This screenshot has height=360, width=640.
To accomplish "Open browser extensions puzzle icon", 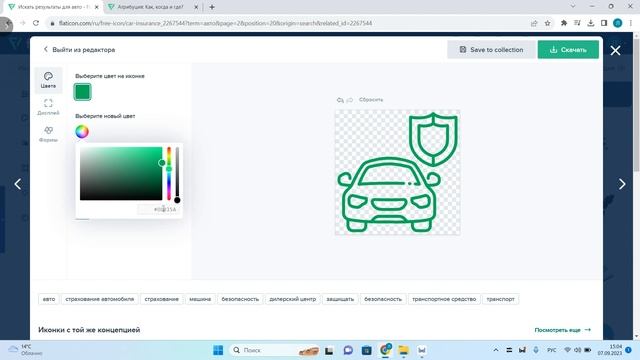I will (x=564, y=23).
